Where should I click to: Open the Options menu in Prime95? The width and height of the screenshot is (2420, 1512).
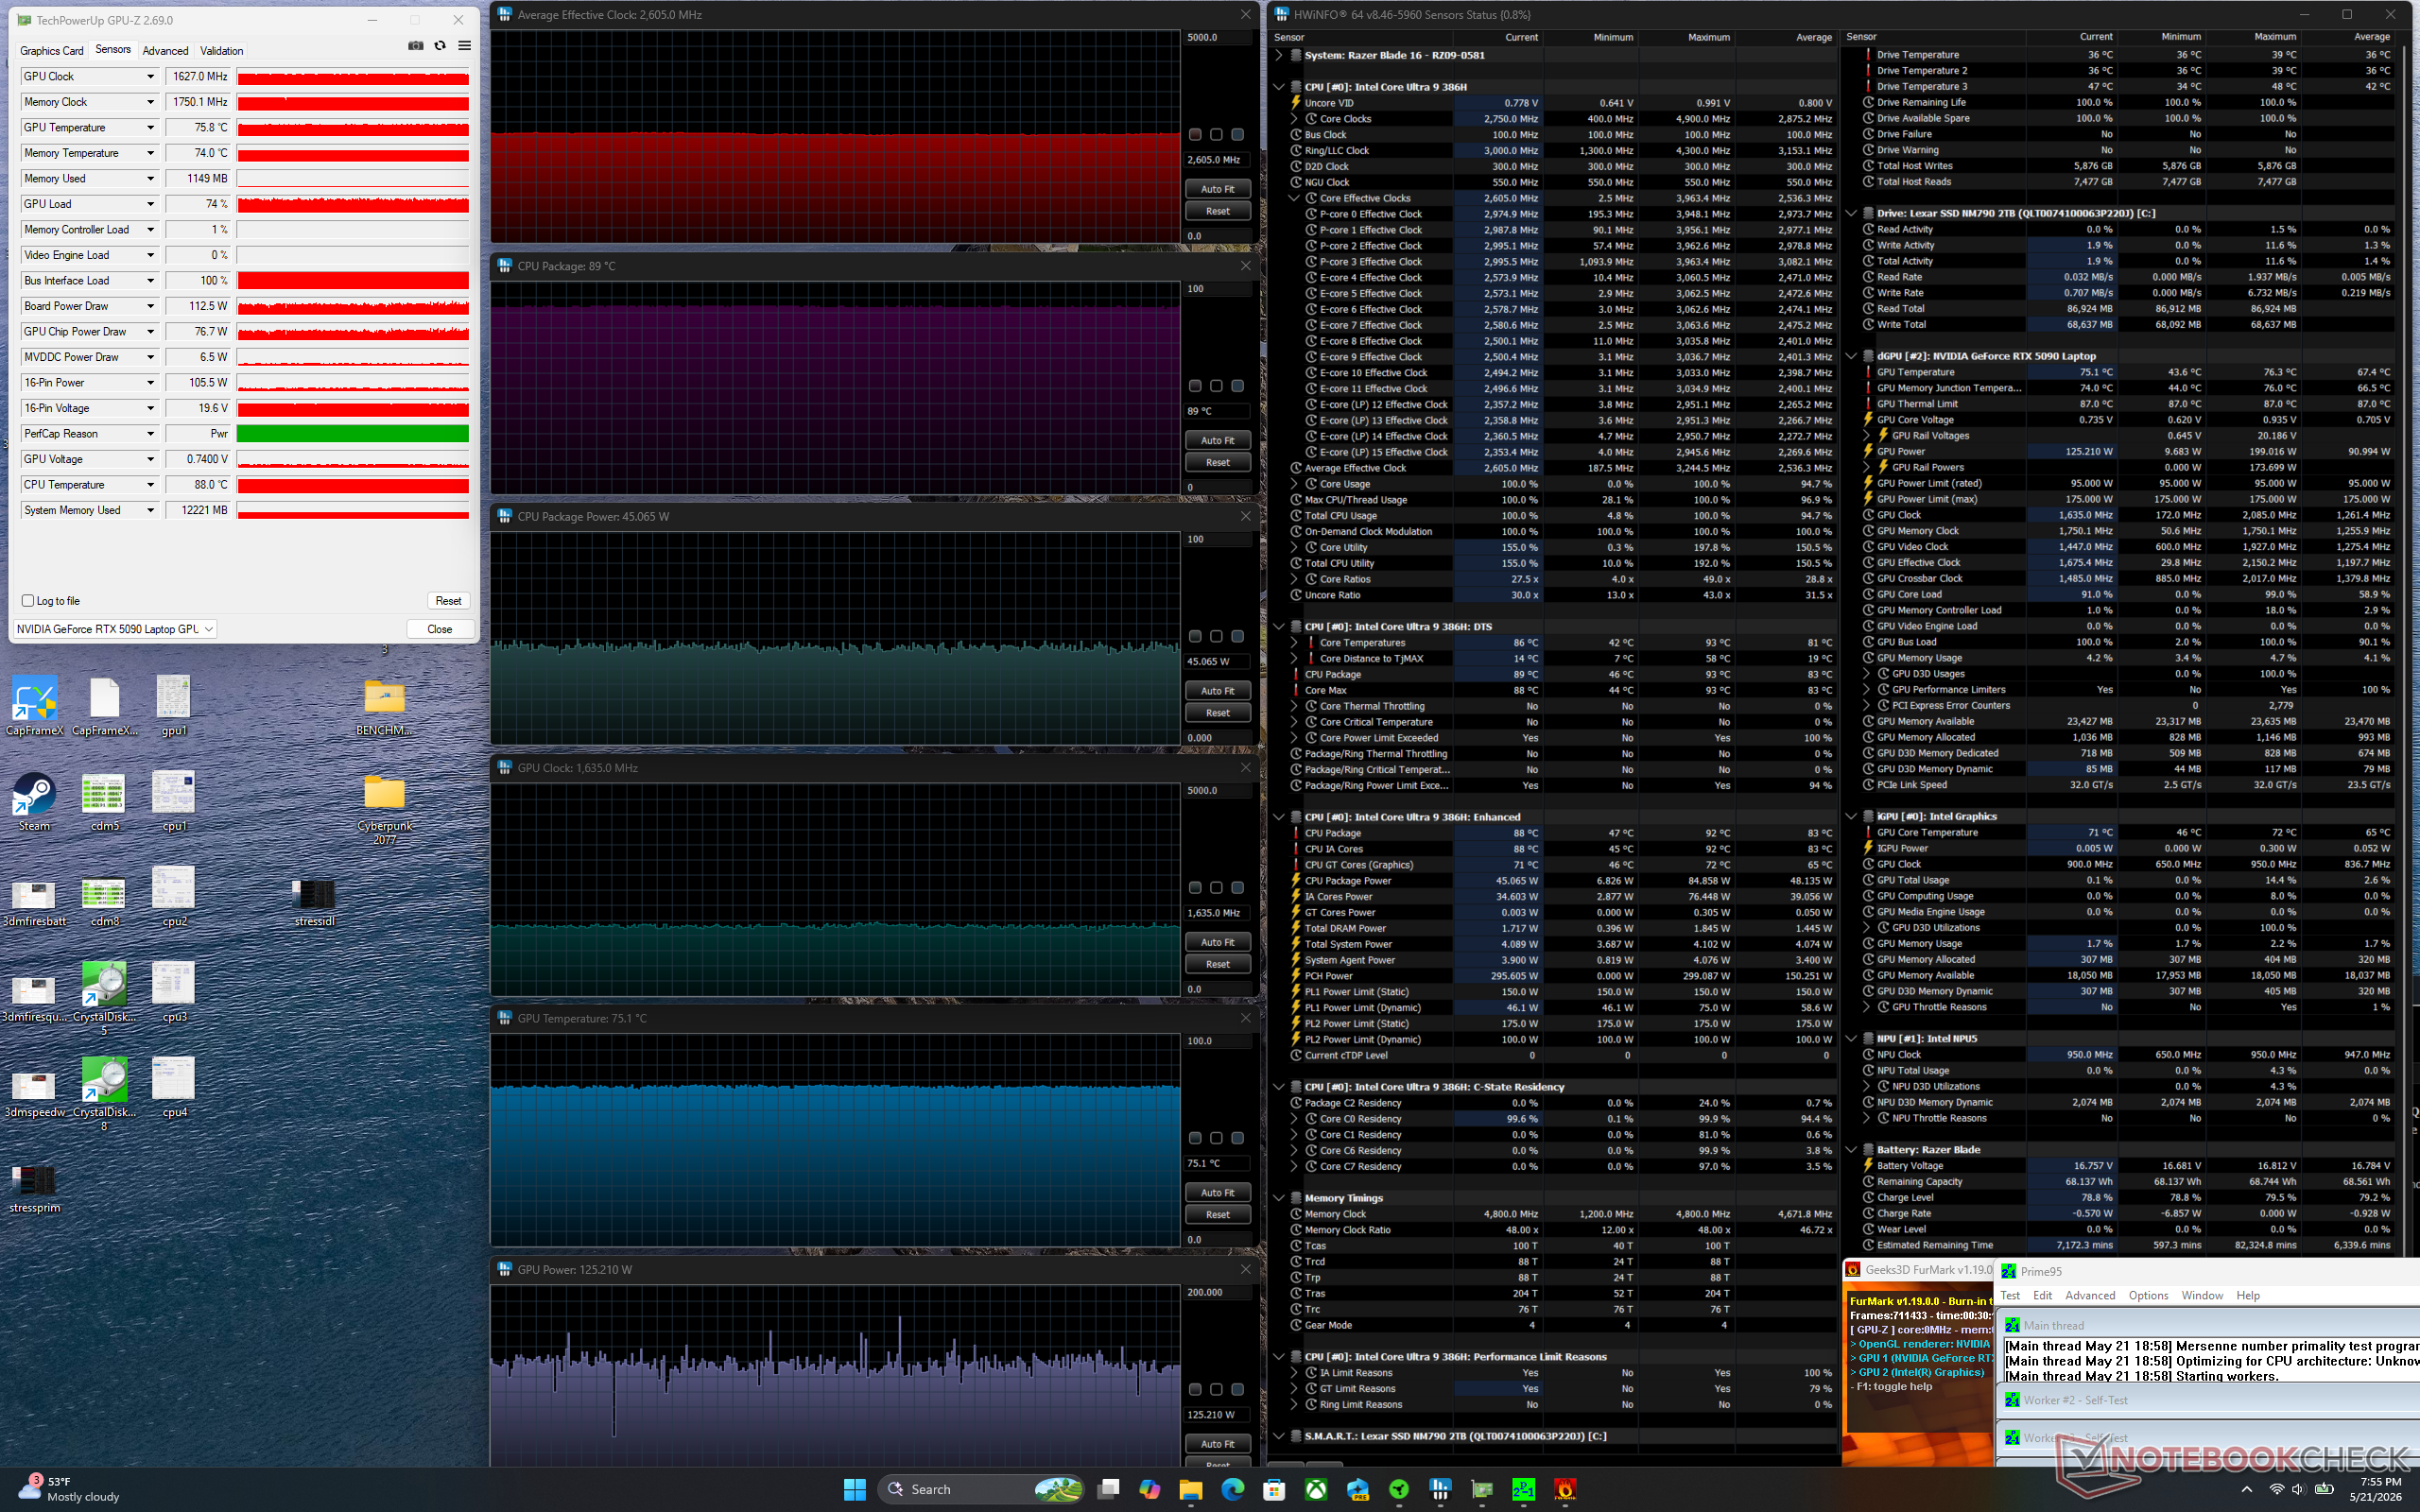(2148, 1295)
